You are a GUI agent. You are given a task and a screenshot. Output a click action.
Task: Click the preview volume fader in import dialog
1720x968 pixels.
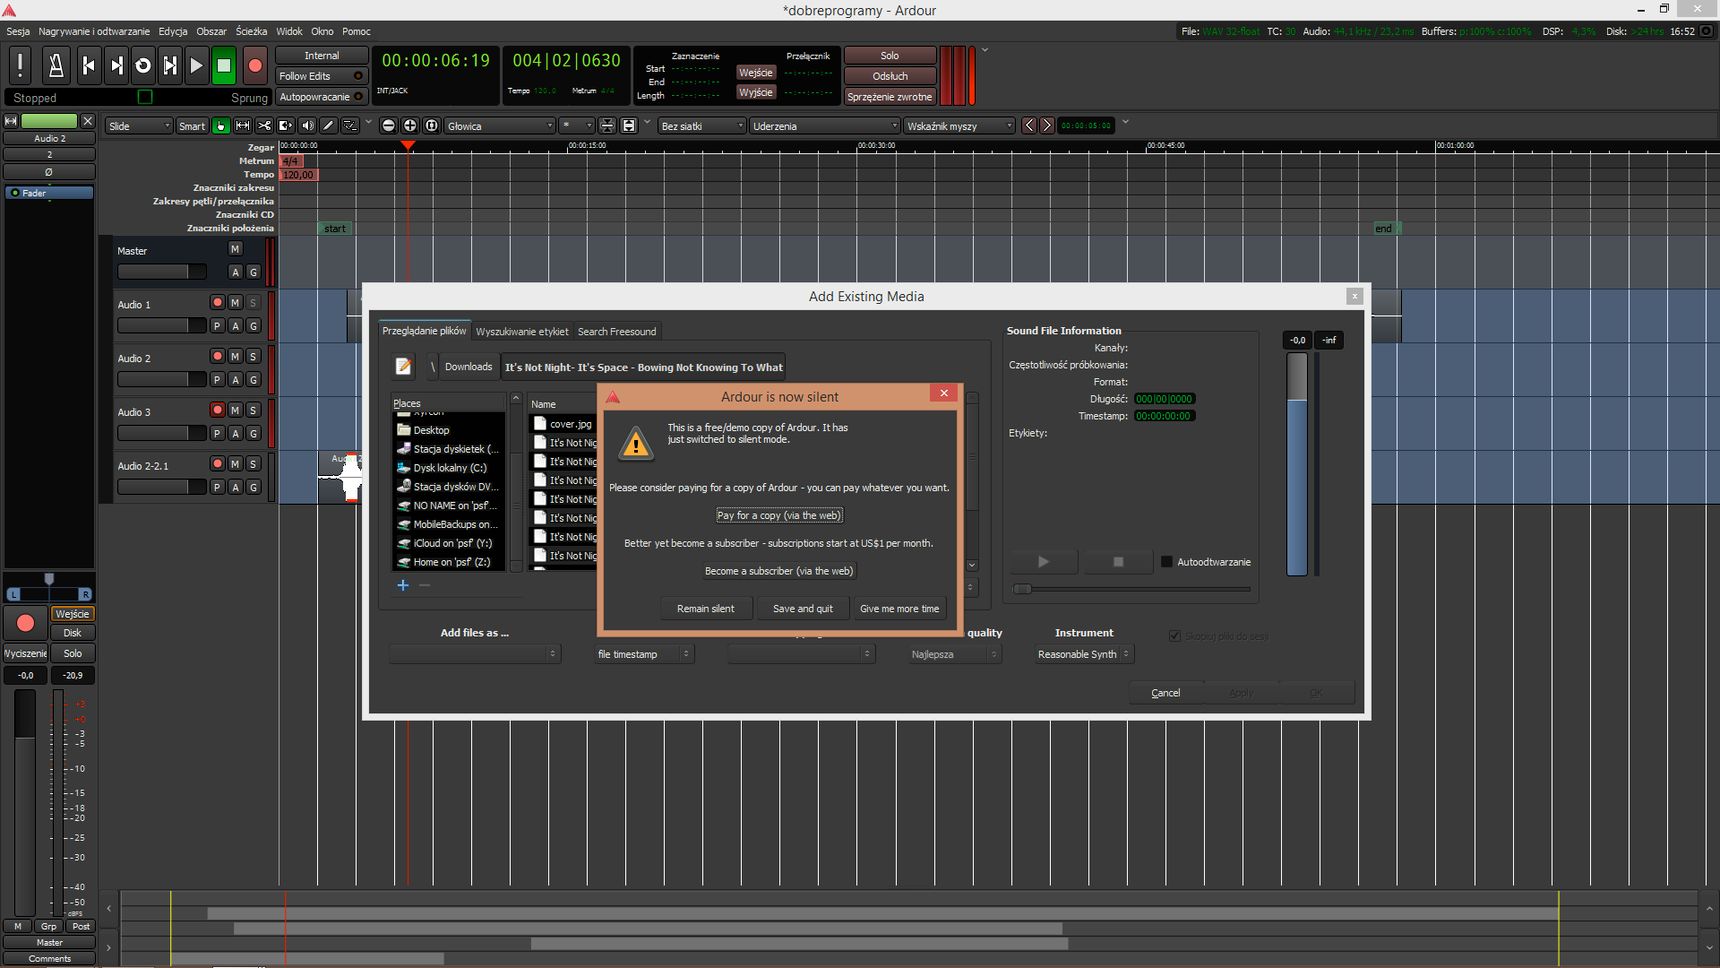click(1297, 465)
